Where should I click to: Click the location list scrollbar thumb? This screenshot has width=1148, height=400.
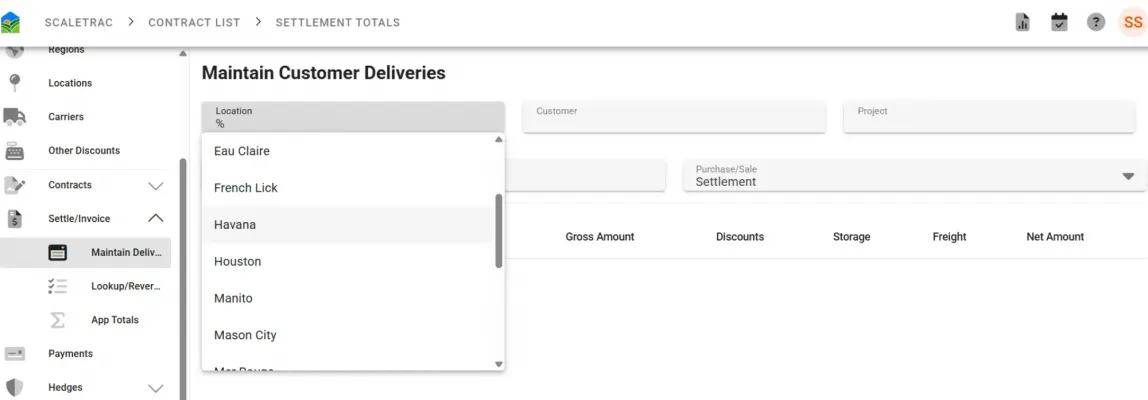(x=499, y=231)
